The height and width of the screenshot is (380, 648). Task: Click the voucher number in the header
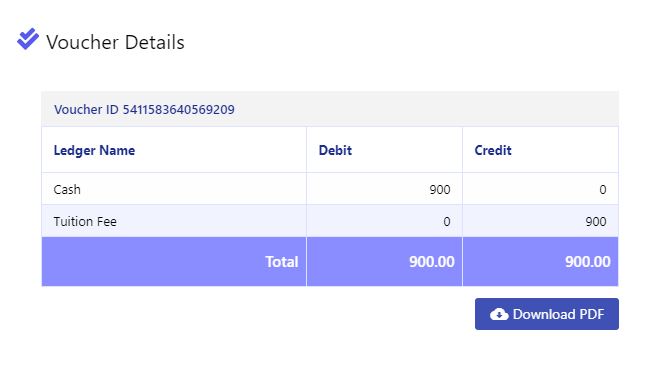(179, 109)
